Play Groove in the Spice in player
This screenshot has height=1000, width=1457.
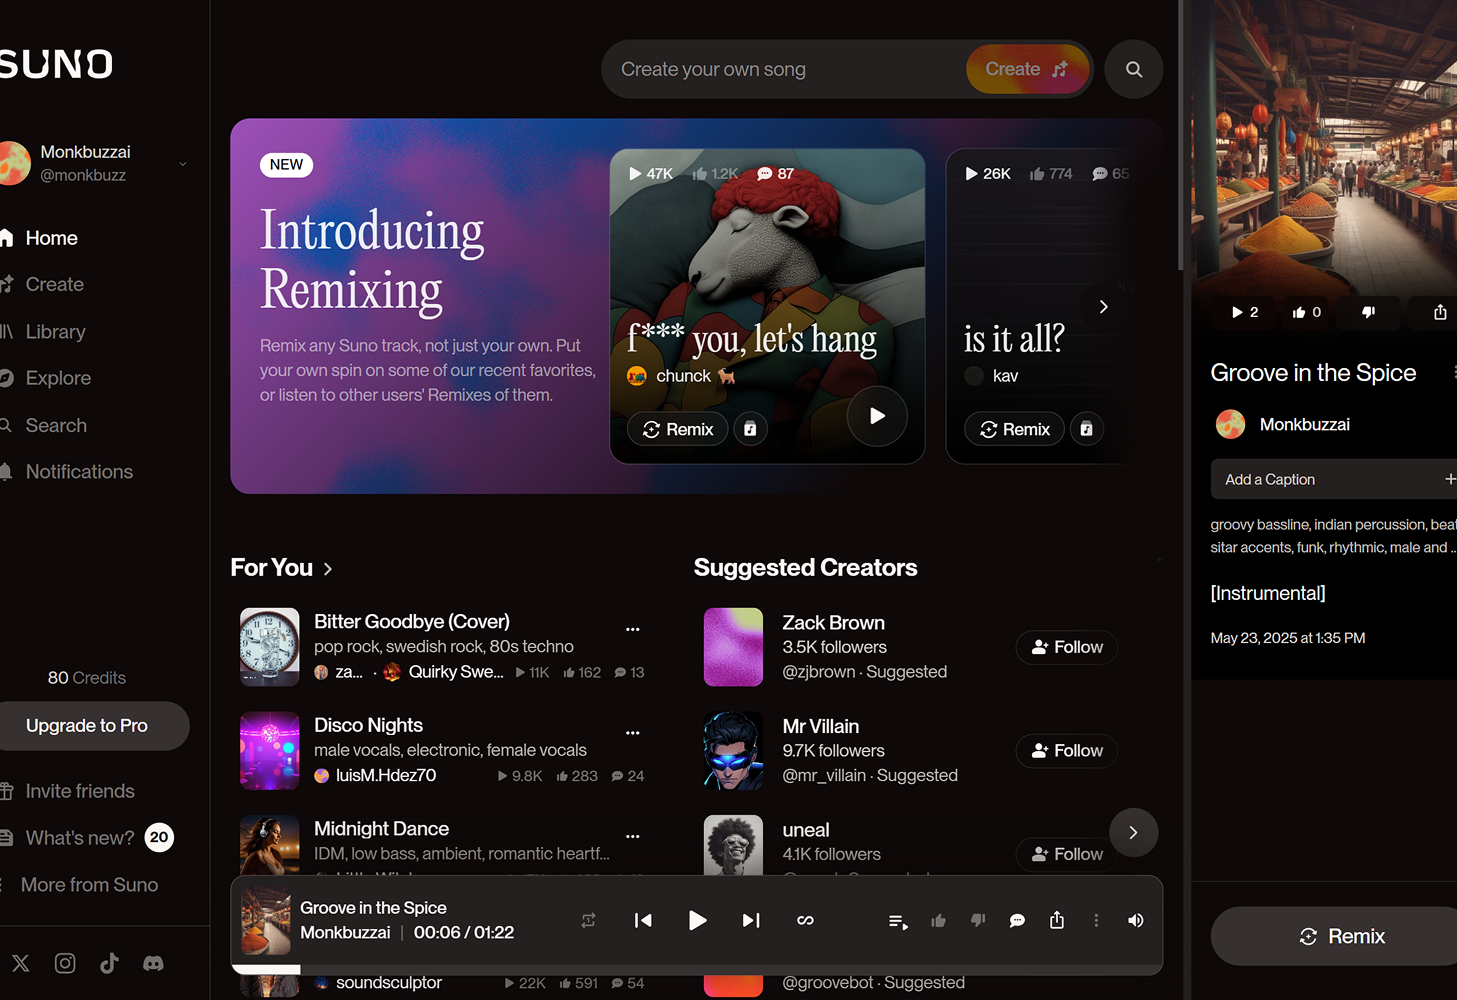point(698,920)
